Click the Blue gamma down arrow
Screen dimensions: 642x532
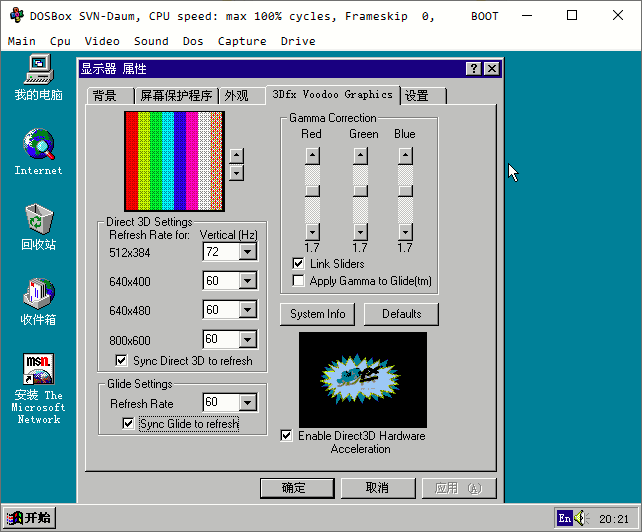405,232
